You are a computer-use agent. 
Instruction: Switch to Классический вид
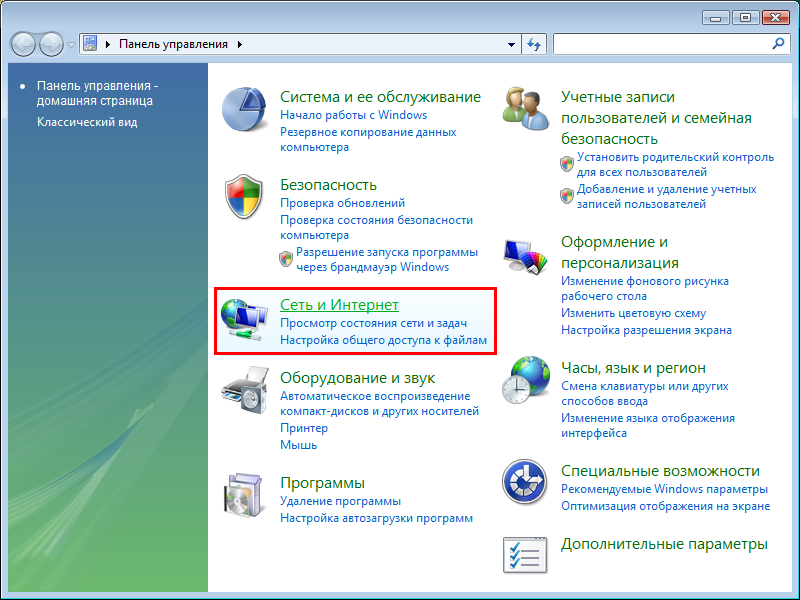(87, 122)
